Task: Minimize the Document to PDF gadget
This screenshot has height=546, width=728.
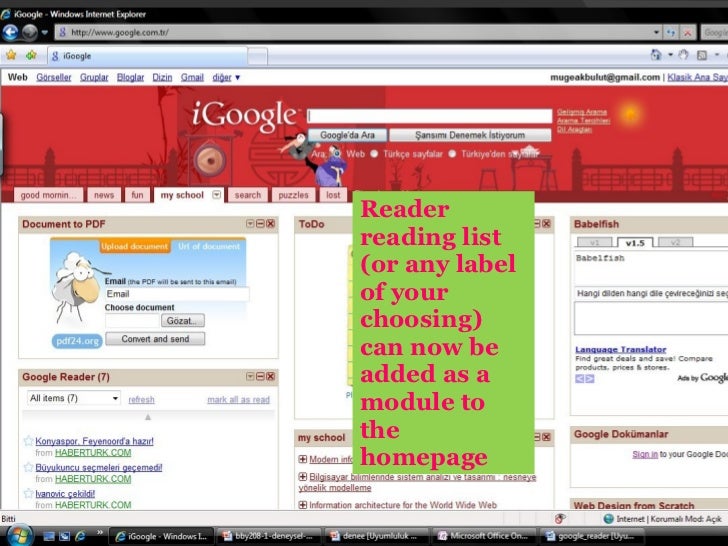Action: 260,224
